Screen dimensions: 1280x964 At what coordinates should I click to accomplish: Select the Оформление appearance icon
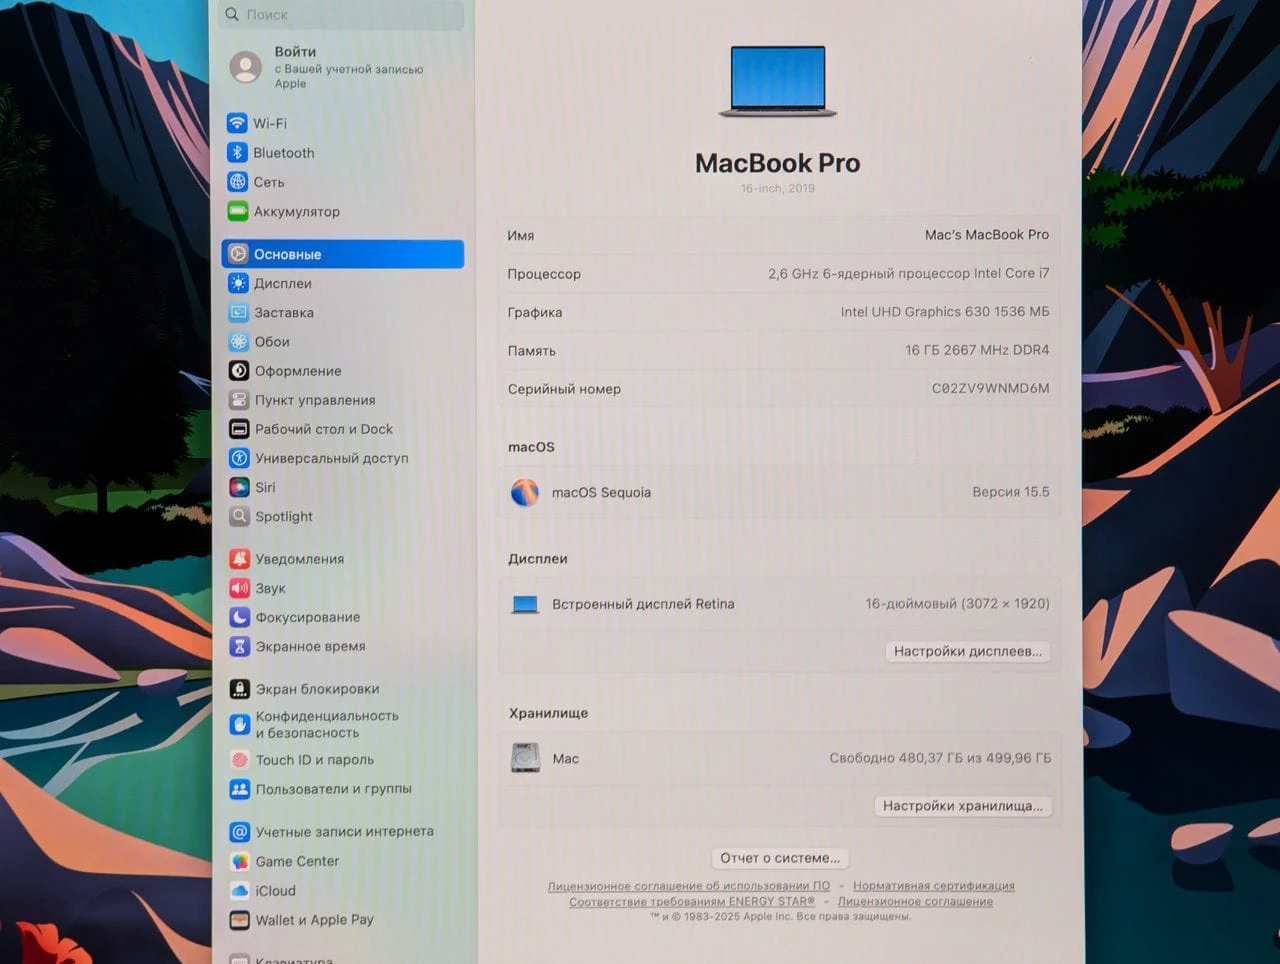239,371
